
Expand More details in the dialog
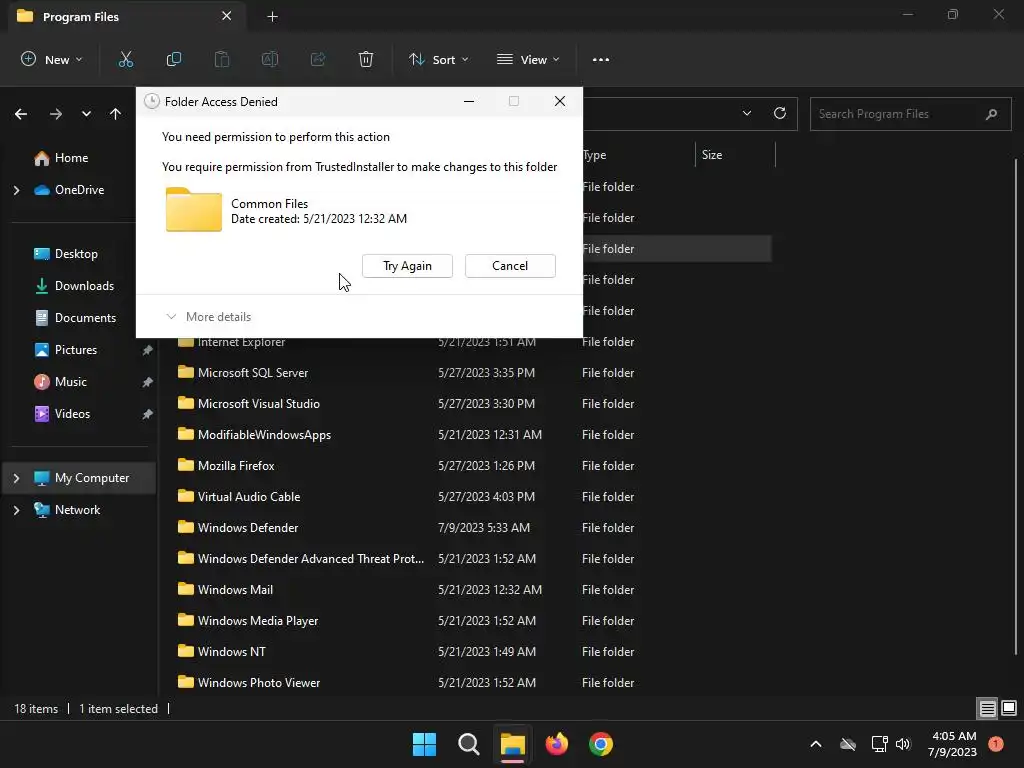point(208,317)
